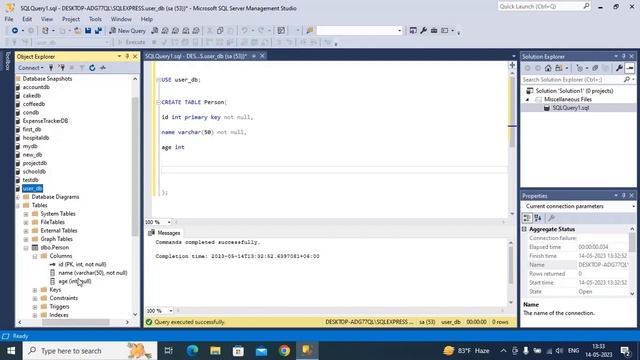Open the View menu

47,19
